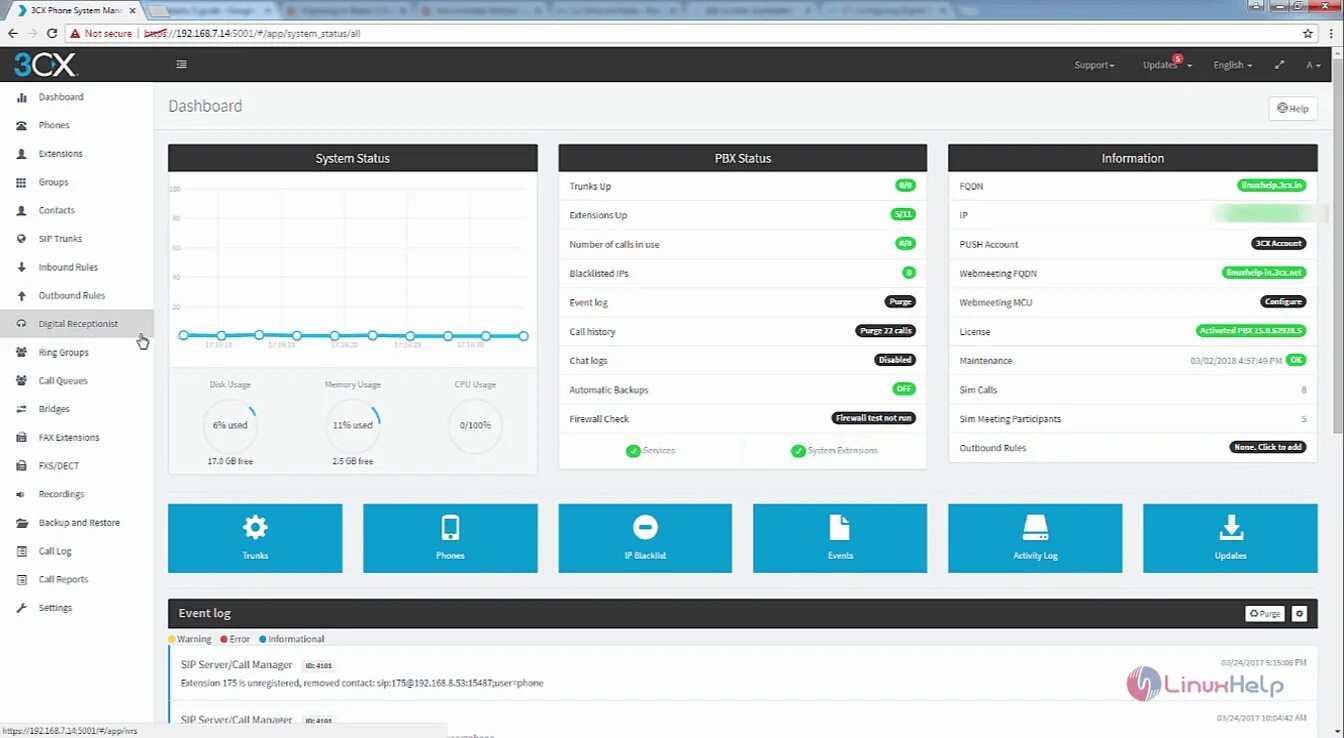The width and height of the screenshot is (1344, 738).
Task: Toggle the hamburger sidebar menu icon
Action: pos(181,64)
